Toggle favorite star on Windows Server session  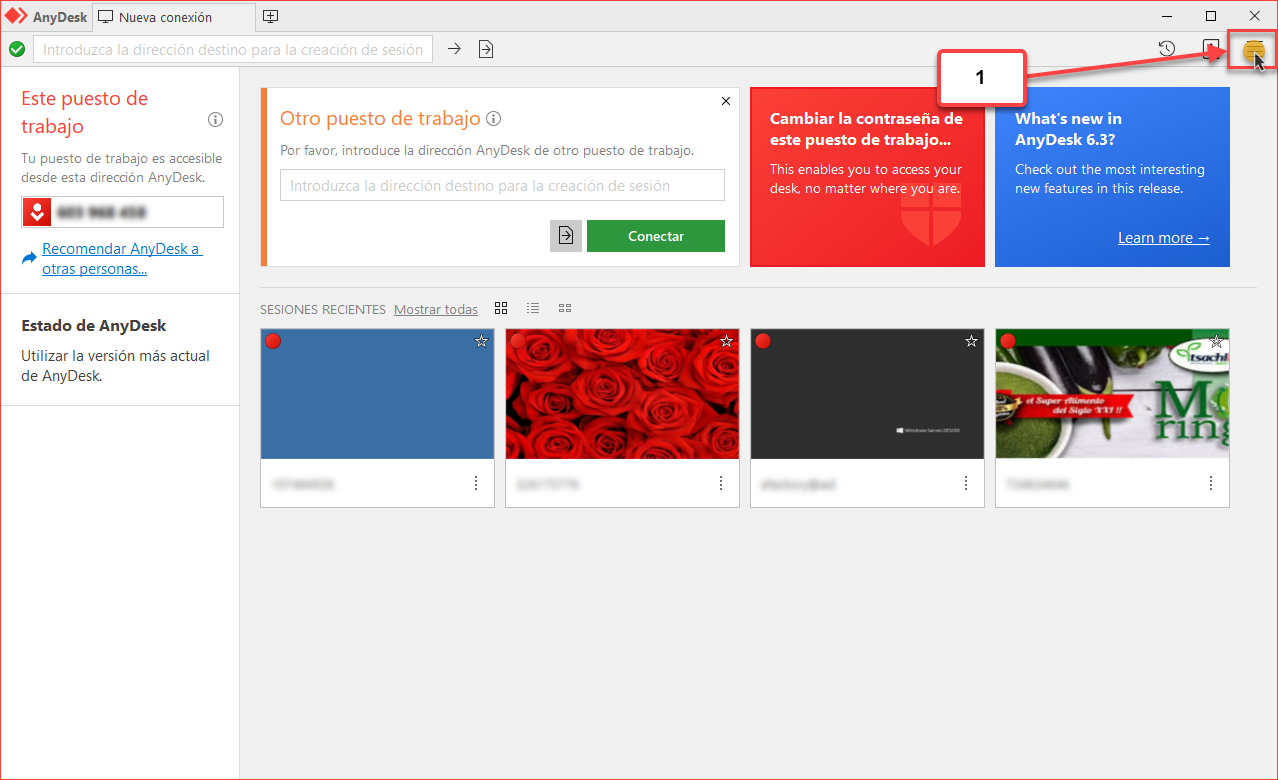[971, 341]
